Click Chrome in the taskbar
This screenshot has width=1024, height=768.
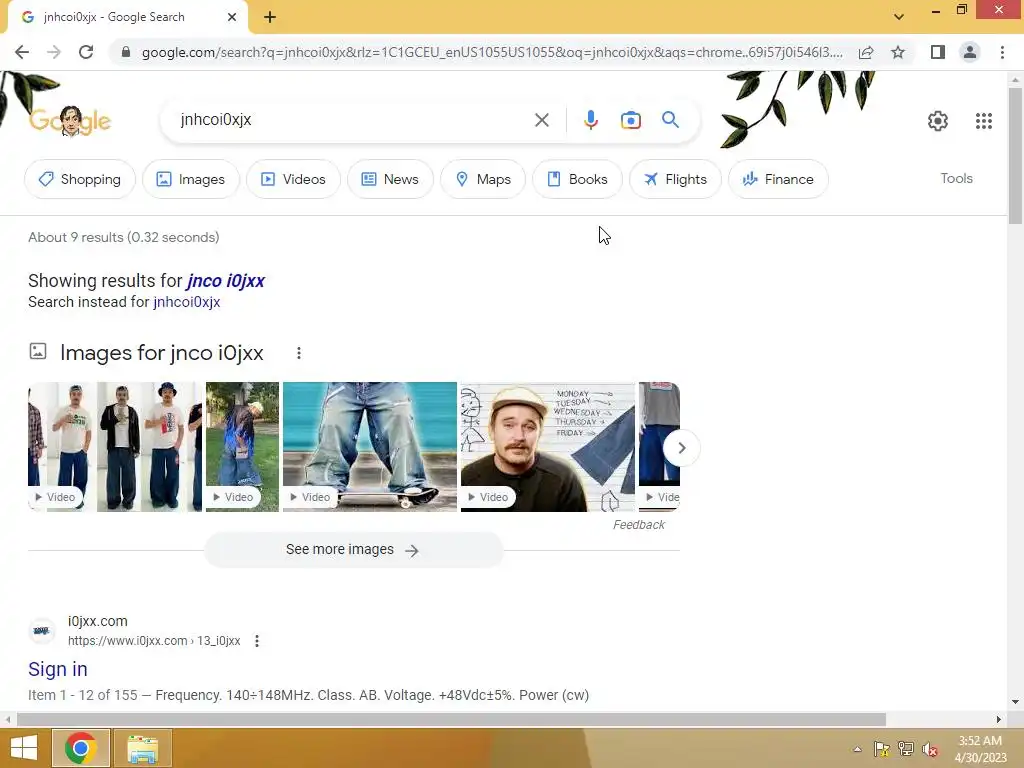(x=81, y=748)
